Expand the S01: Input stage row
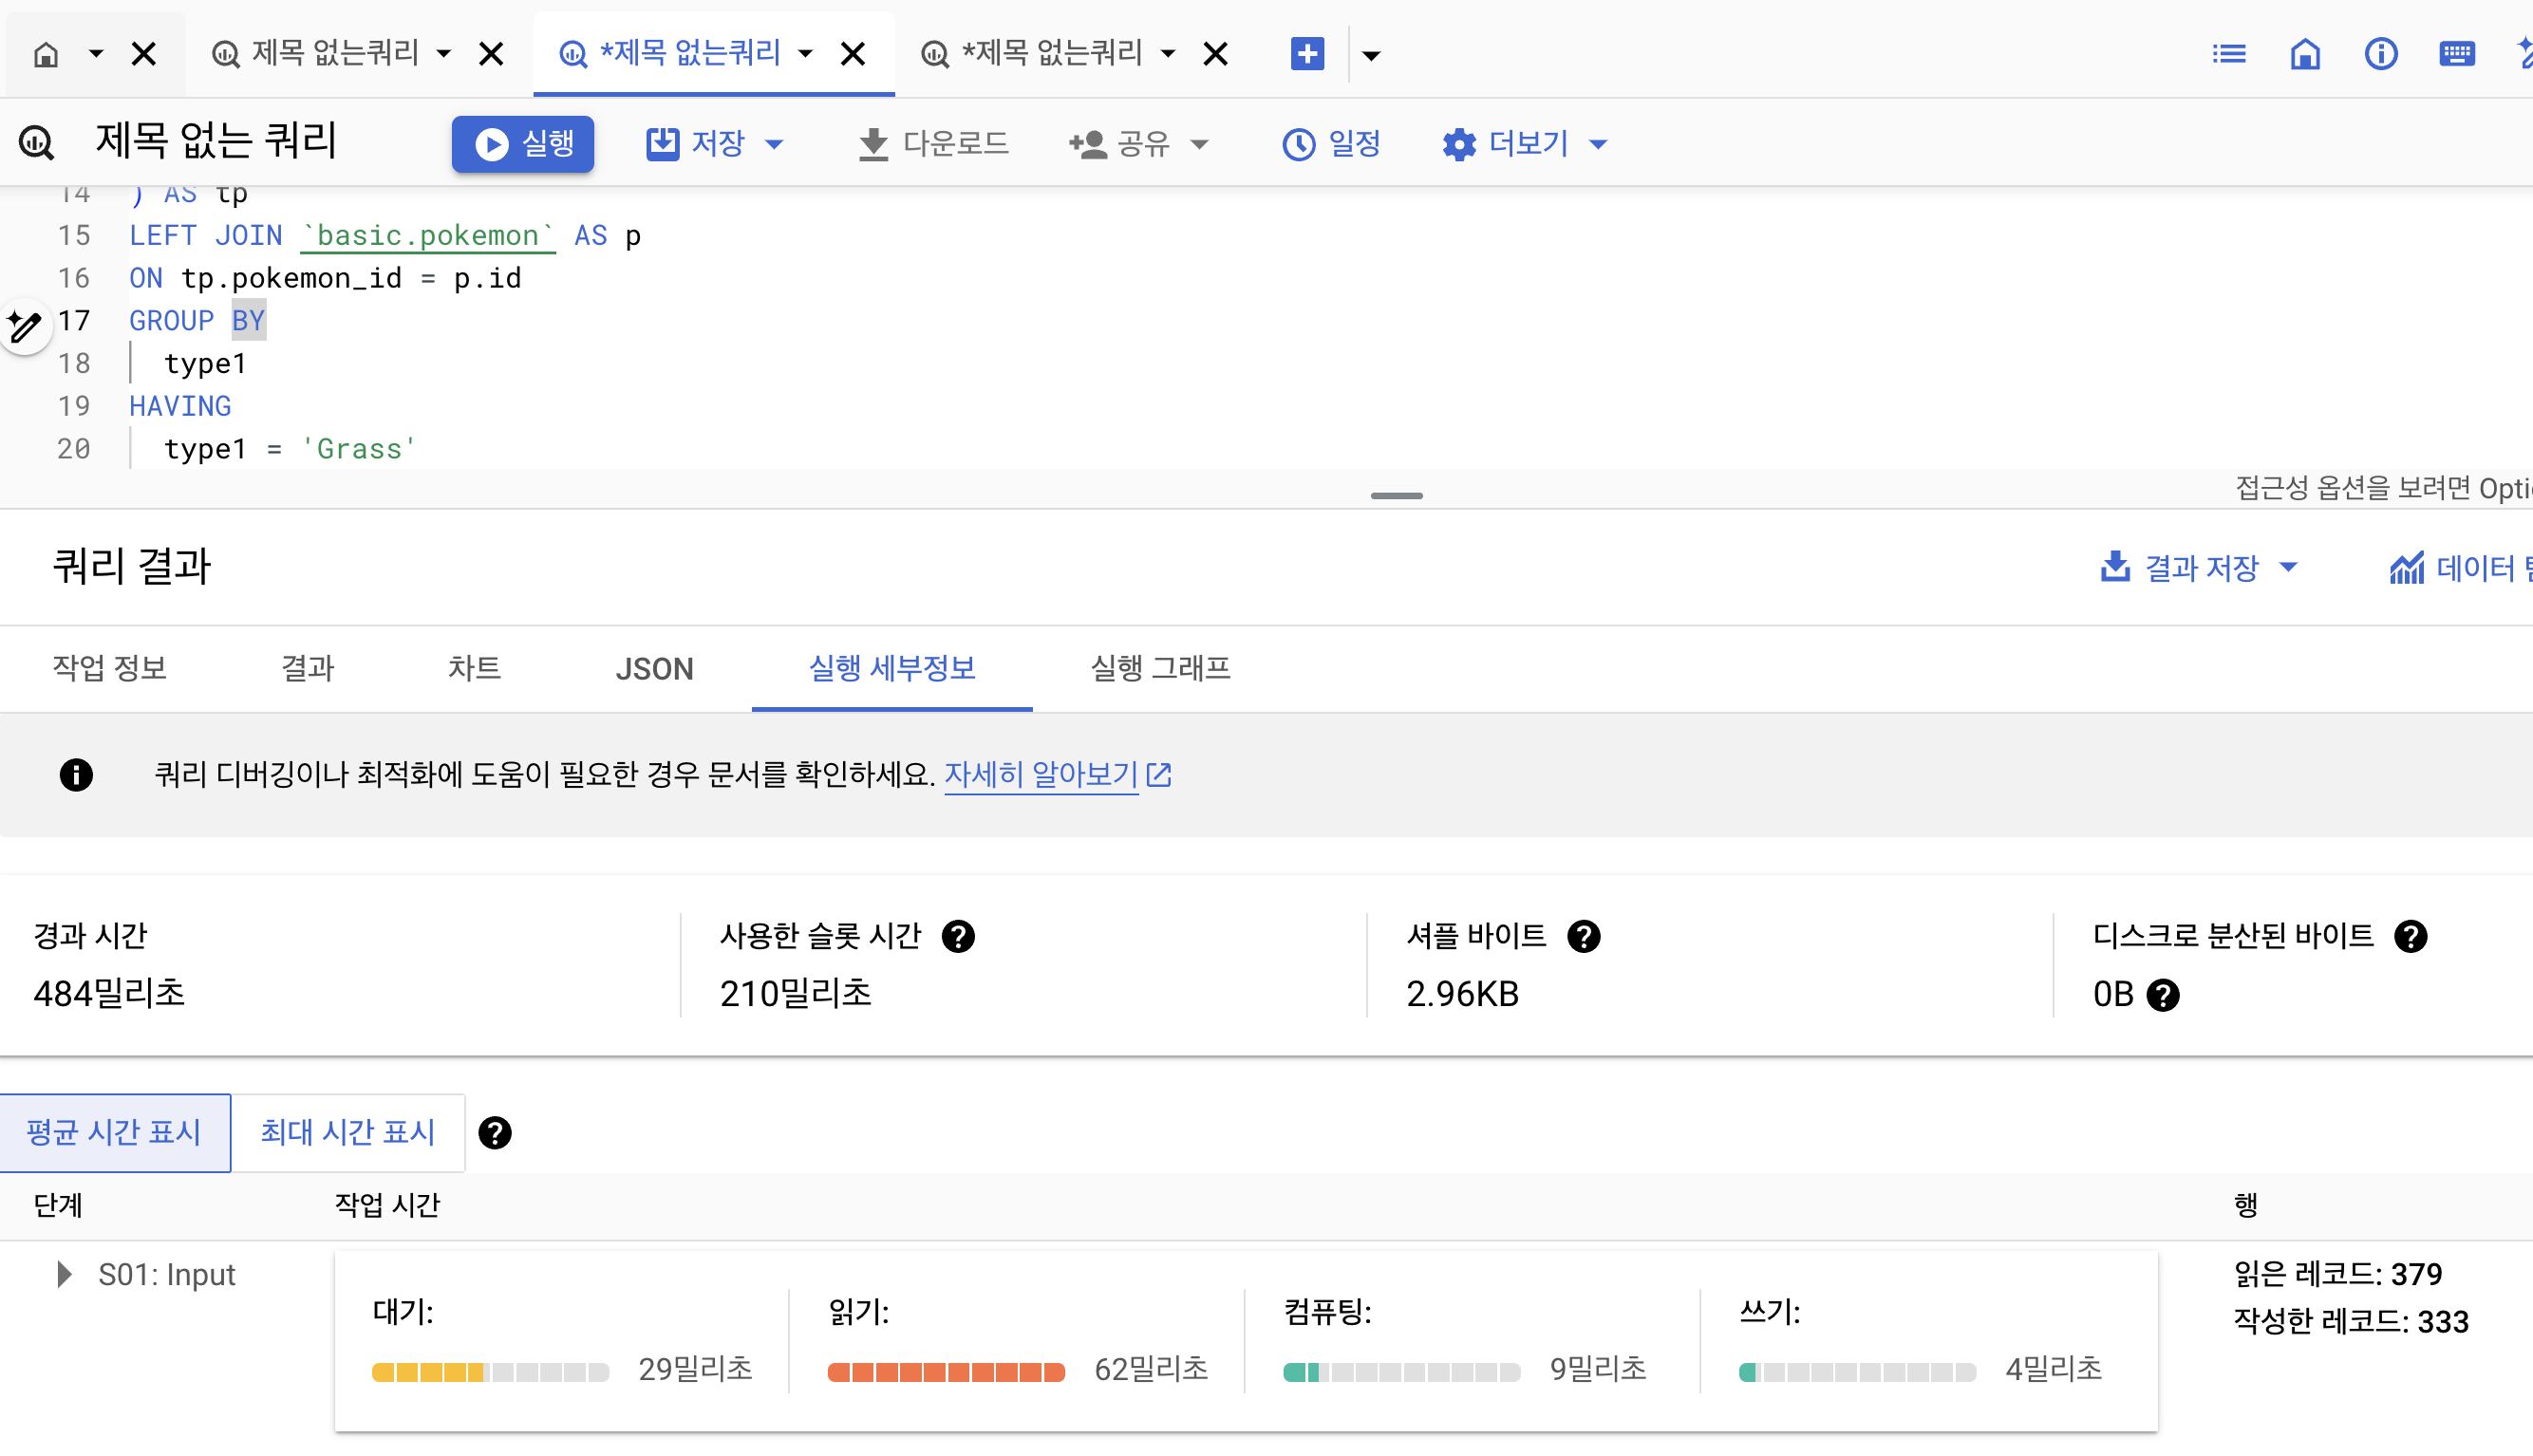The height and width of the screenshot is (1456, 2533). 64,1275
